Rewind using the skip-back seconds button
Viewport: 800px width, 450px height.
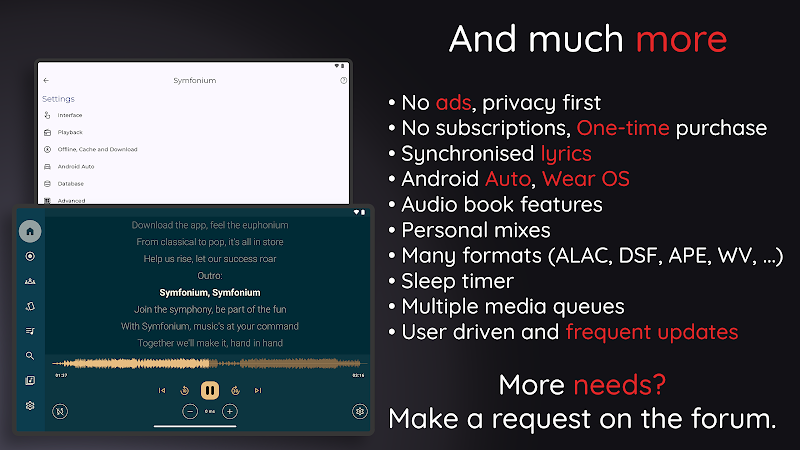pyautogui.click(x=185, y=390)
